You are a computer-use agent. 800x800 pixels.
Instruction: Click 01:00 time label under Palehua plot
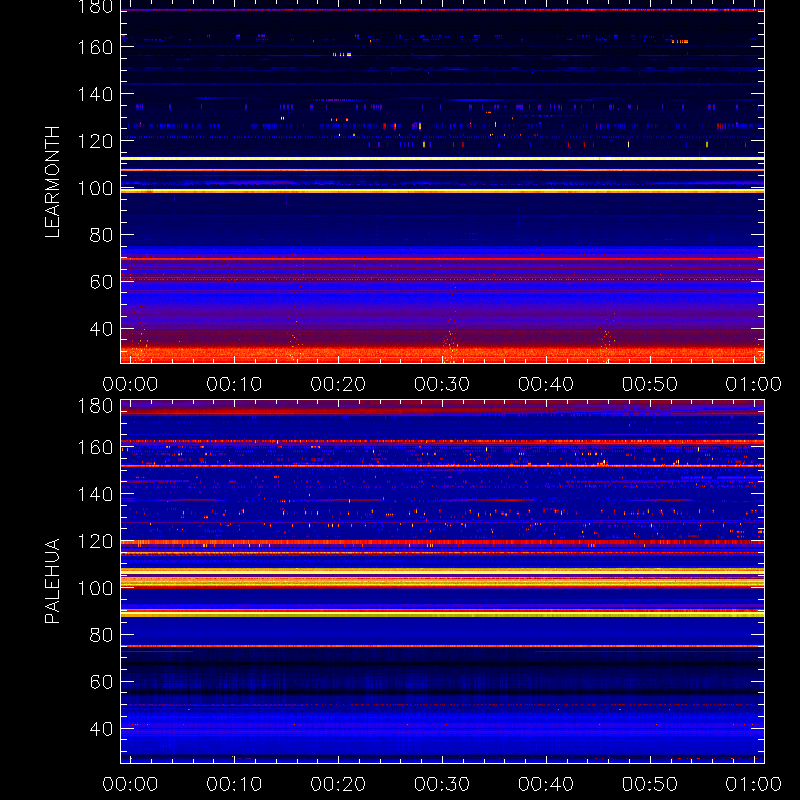[754, 784]
